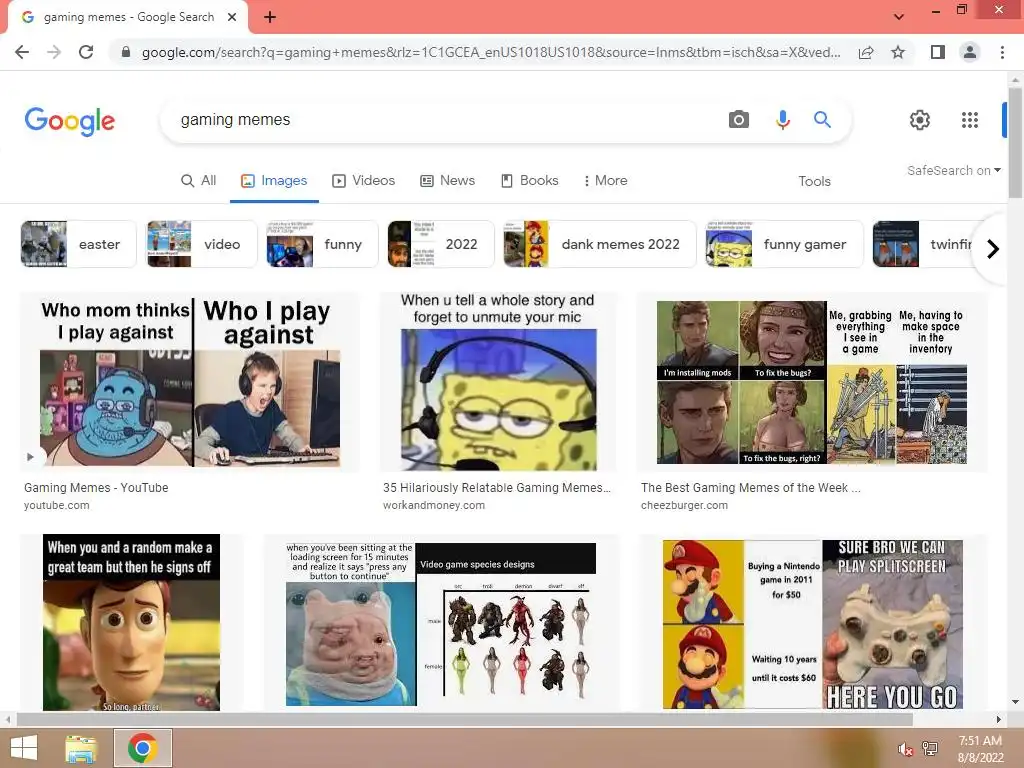This screenshot has height=768, width=1024.
Task: Open The Best Gaming Memes of the Week link
Action: [x=751, y=488]
